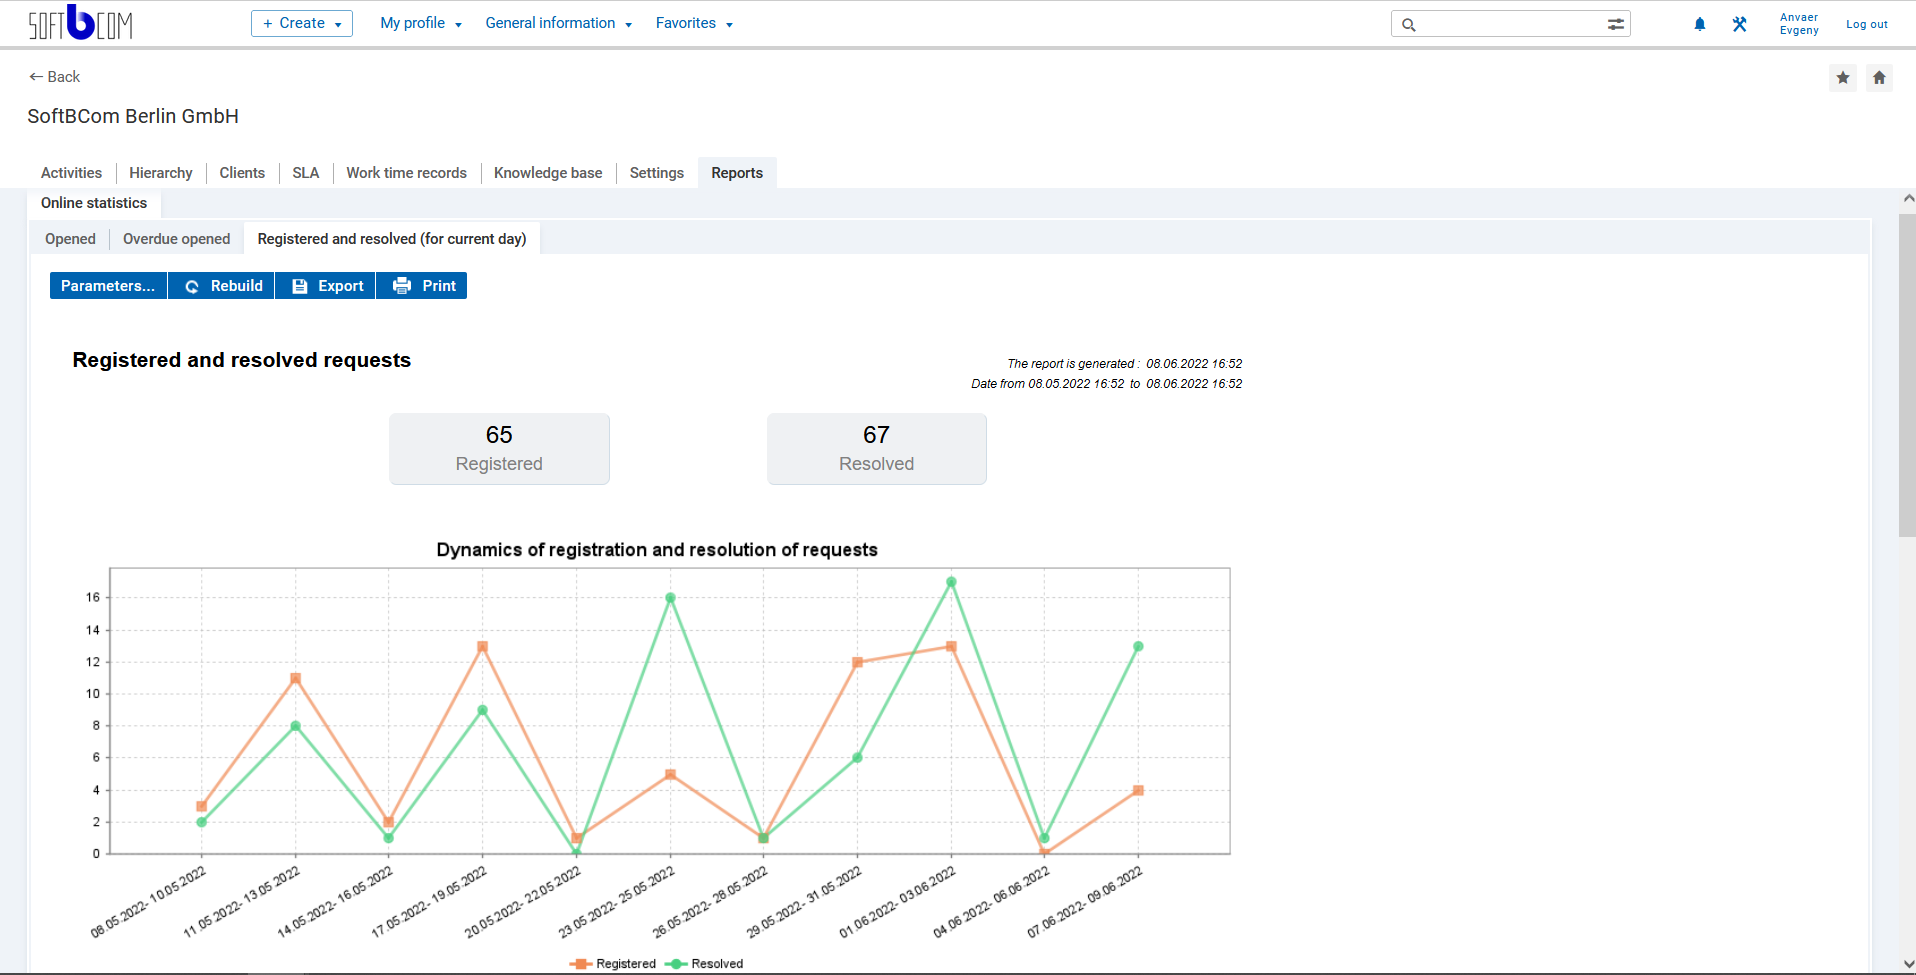Click the Back link
The image size is (1916, 975).
click(x=54, y=76)
